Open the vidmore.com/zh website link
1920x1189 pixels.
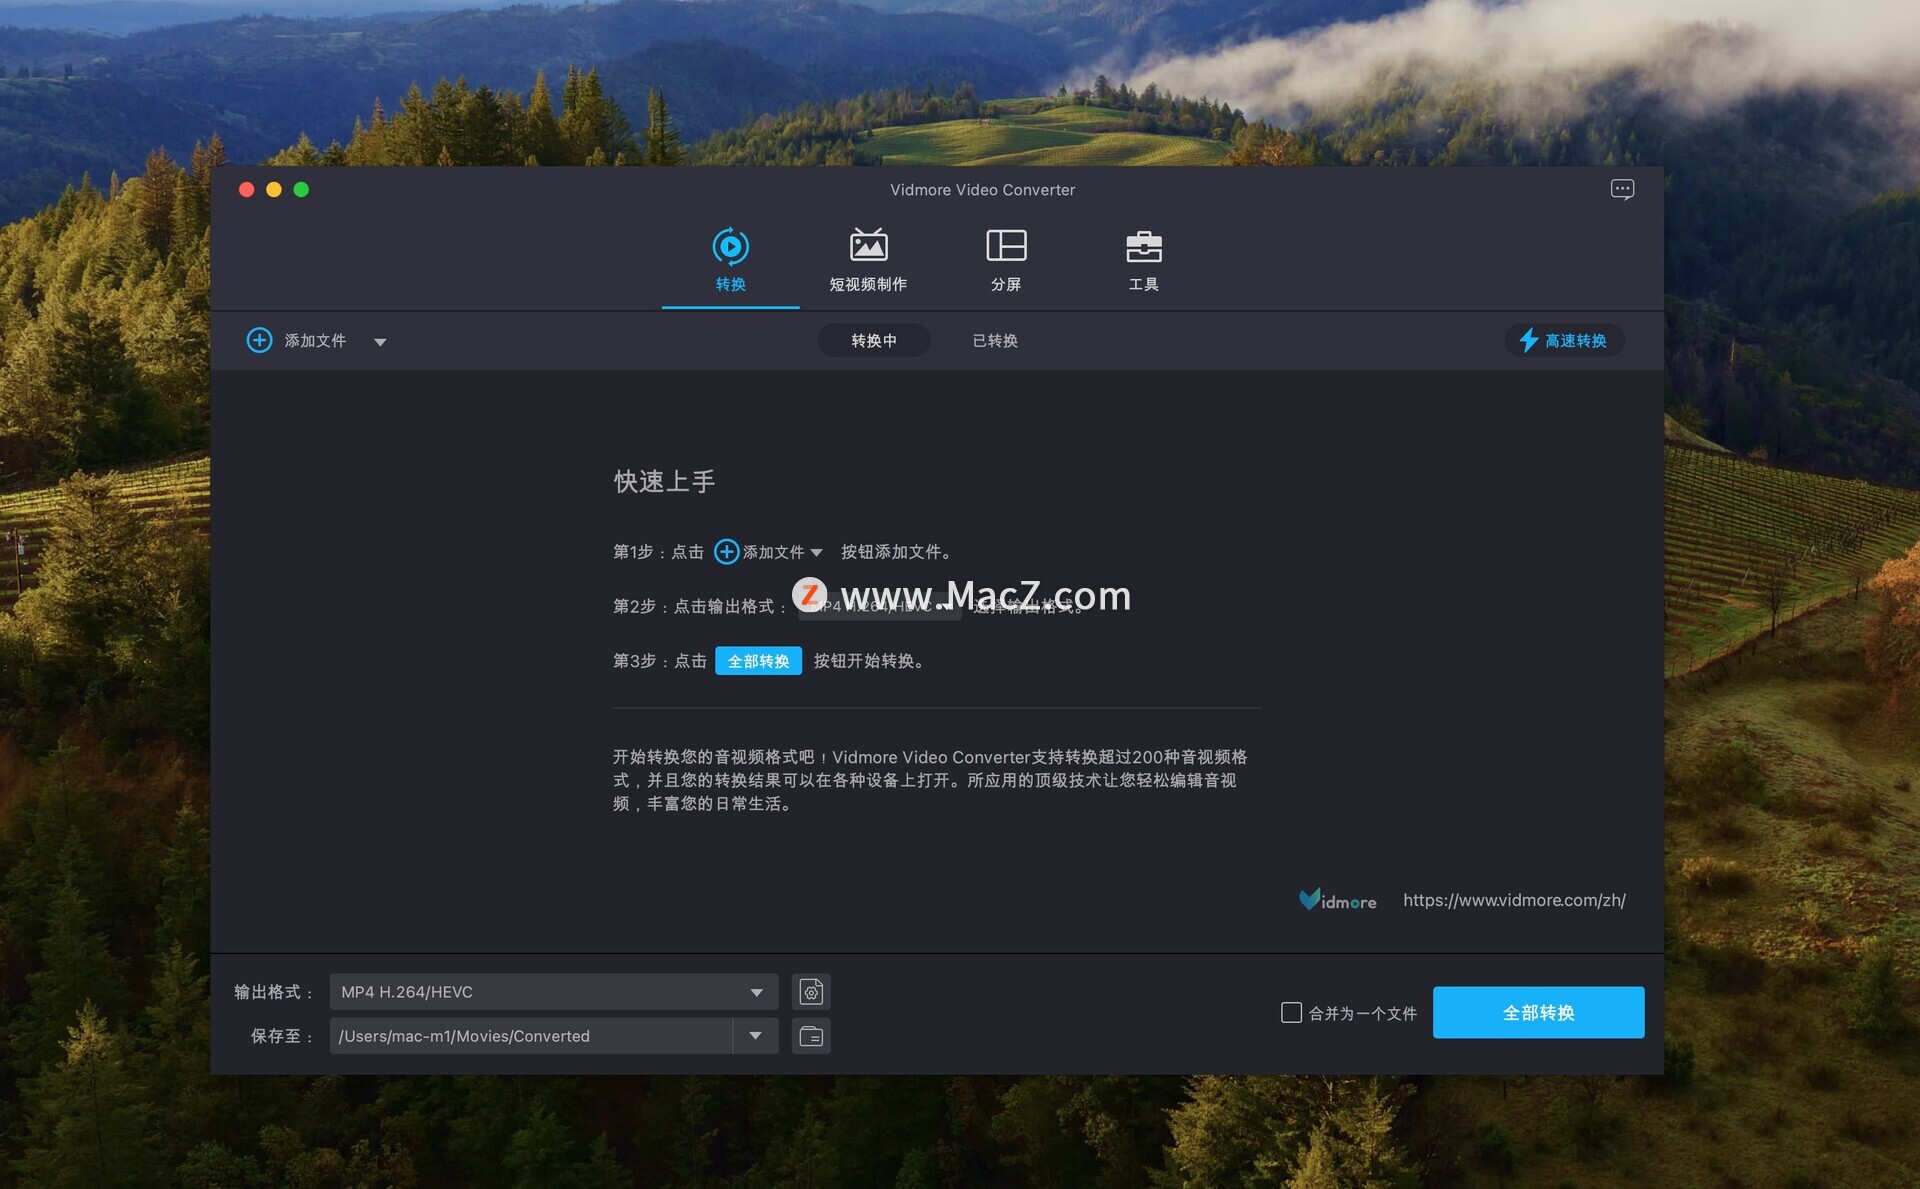(x=1514, y=900)
